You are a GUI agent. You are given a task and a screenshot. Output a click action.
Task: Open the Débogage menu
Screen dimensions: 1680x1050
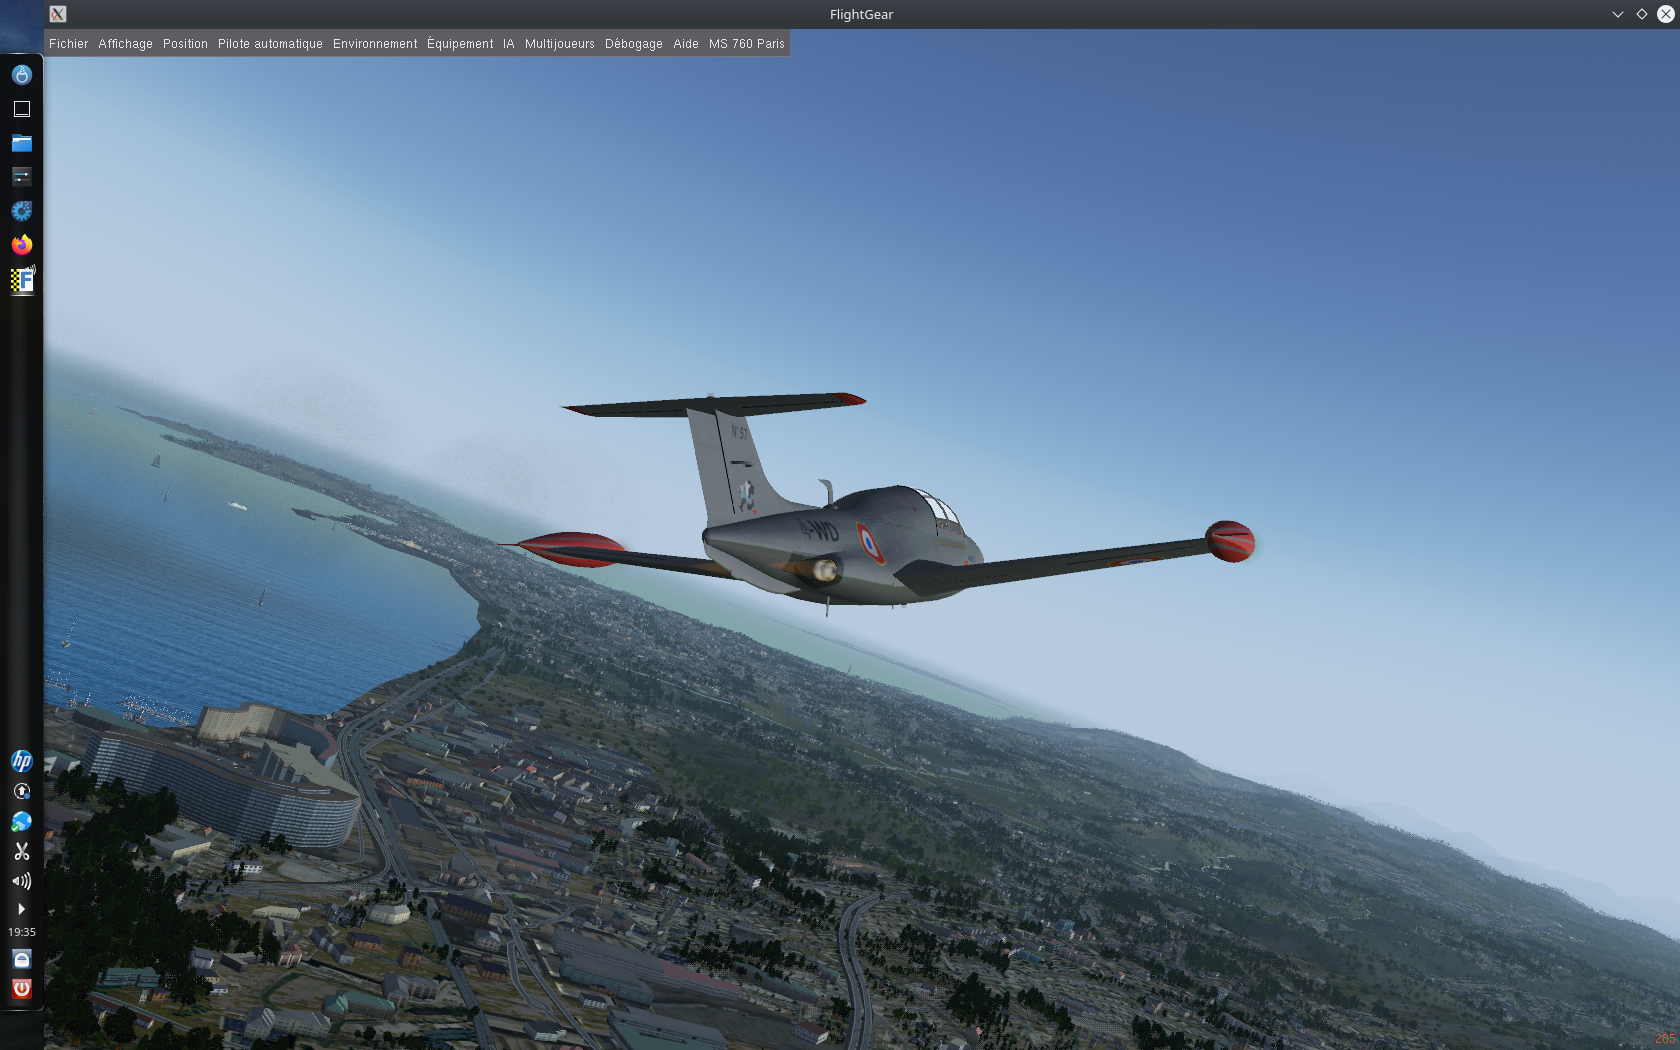point(634,44)
